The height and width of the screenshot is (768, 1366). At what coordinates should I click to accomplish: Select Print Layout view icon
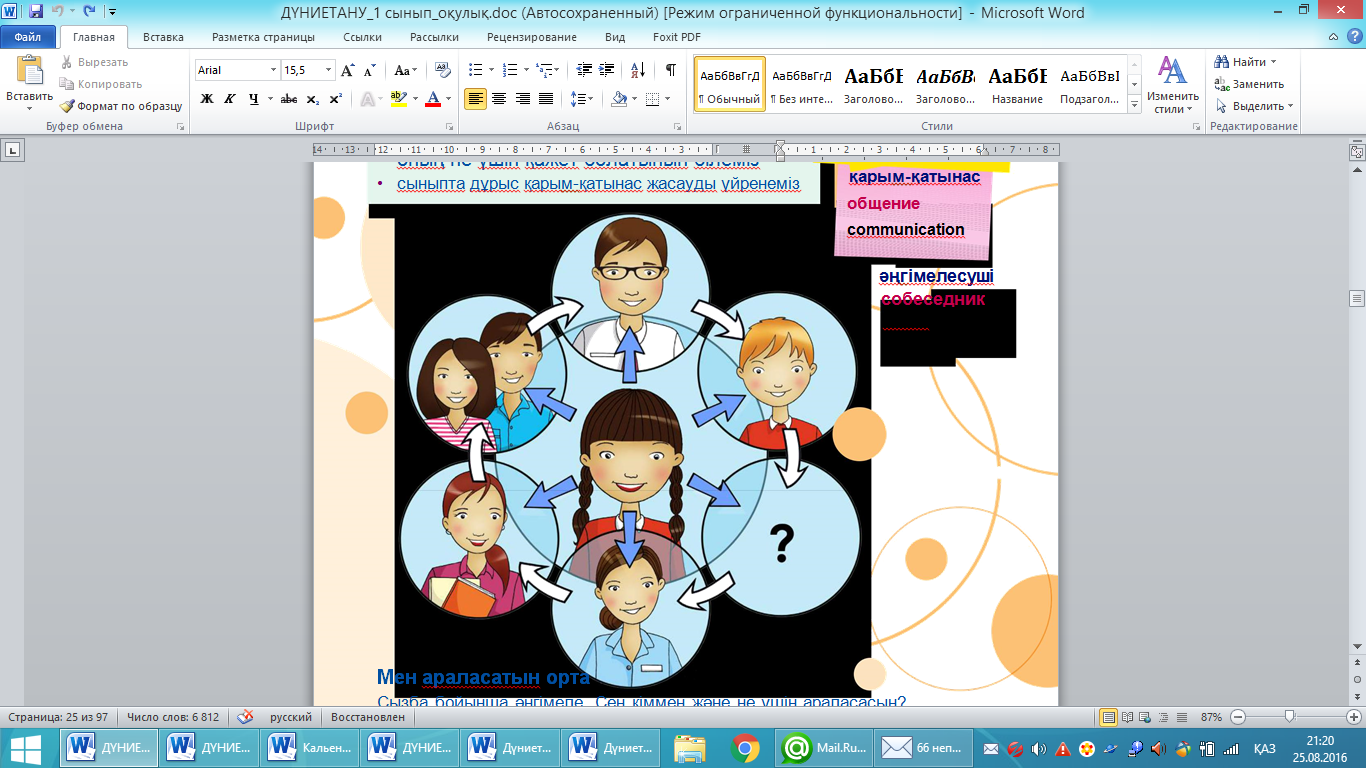(1109, 717)
